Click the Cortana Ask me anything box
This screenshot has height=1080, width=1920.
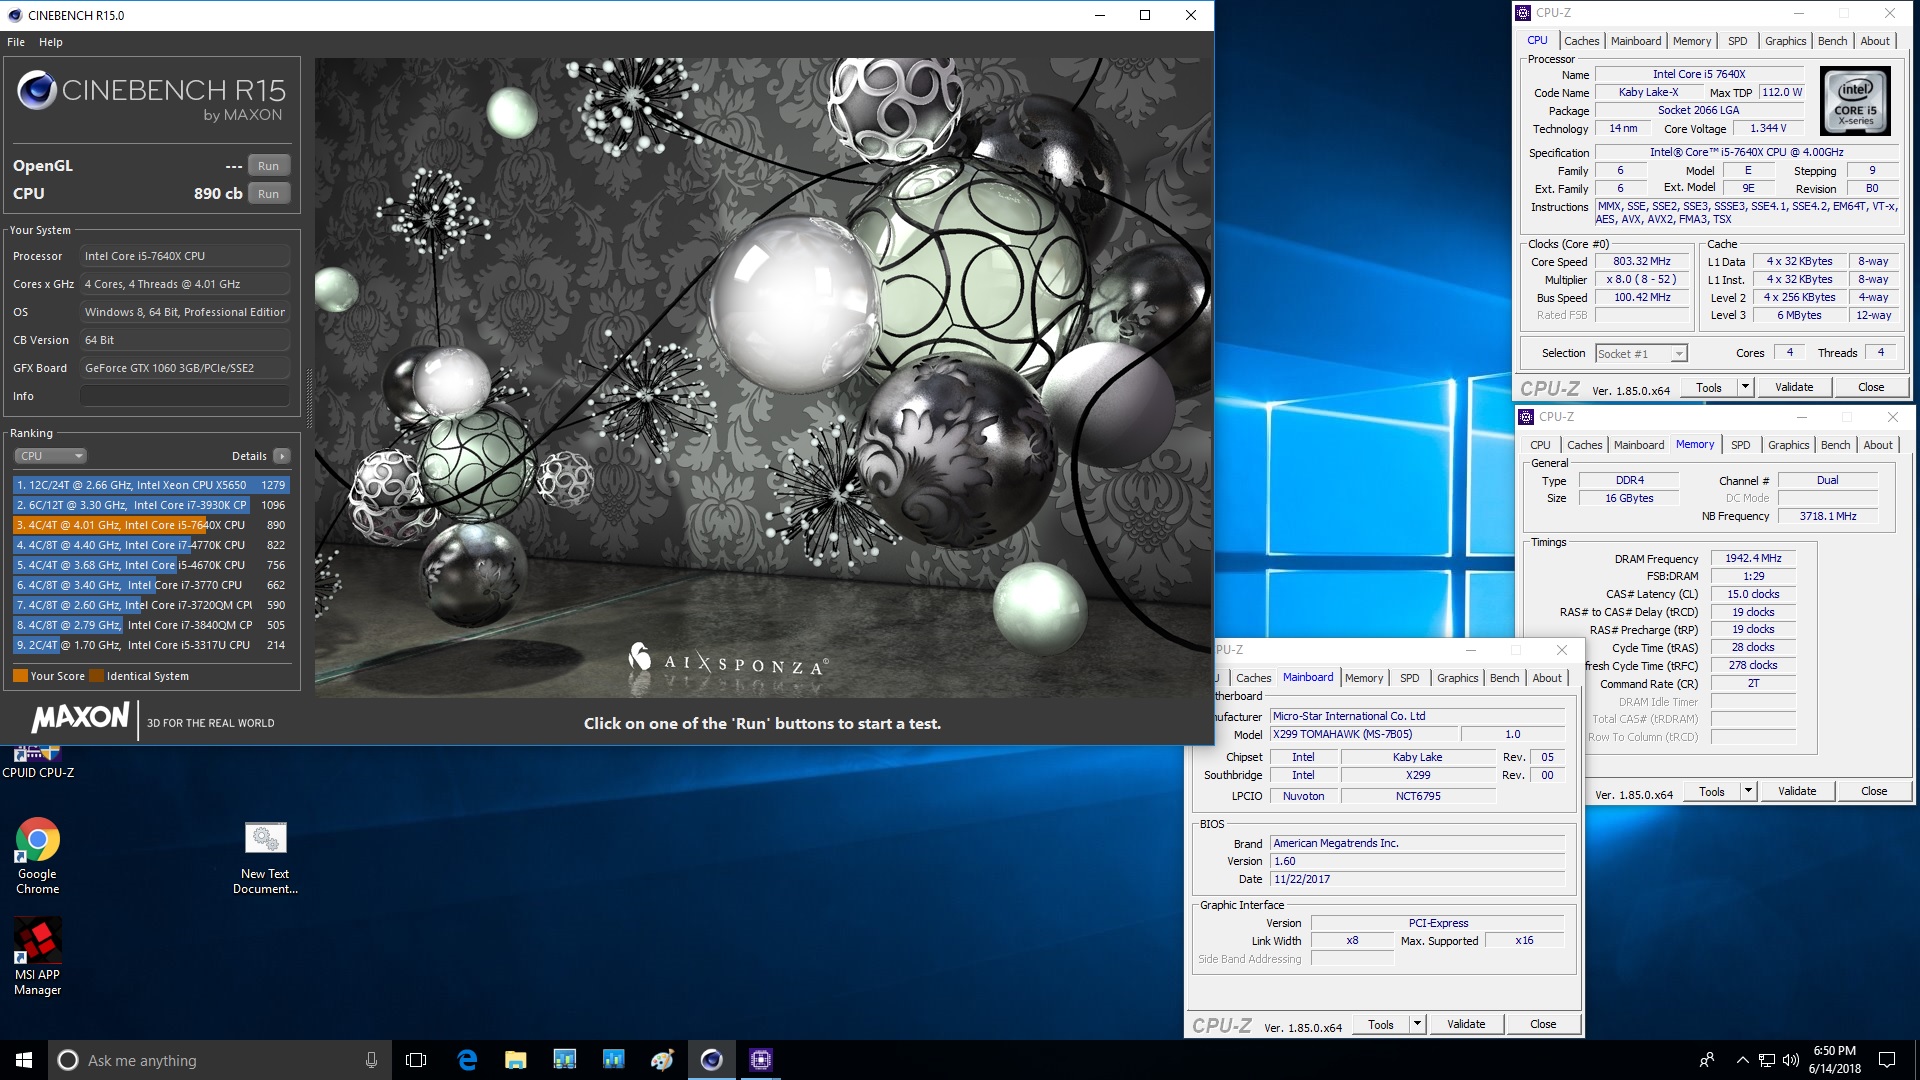218,1060
